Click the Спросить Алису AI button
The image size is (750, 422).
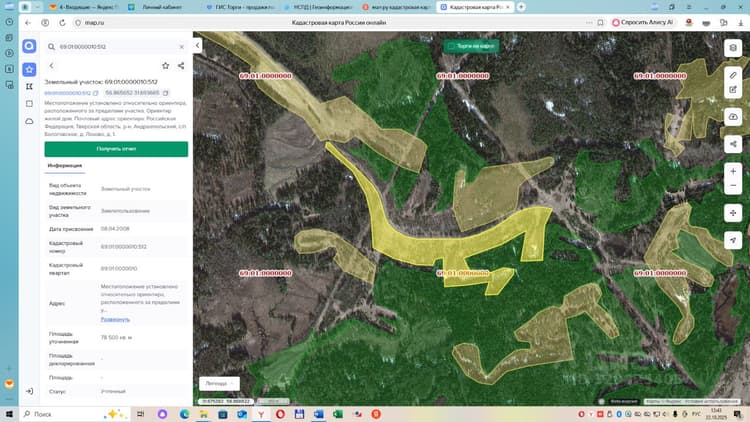[643, 22]
